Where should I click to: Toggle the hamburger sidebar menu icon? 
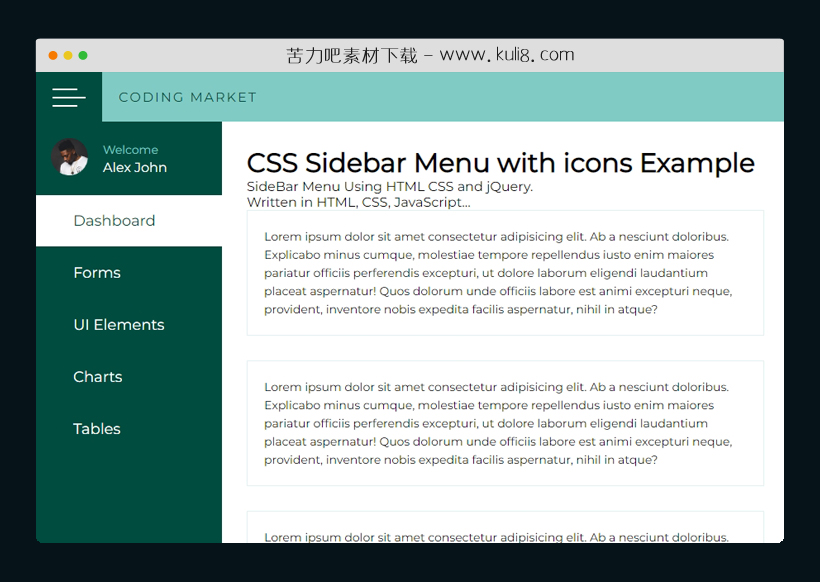point(68,97)
